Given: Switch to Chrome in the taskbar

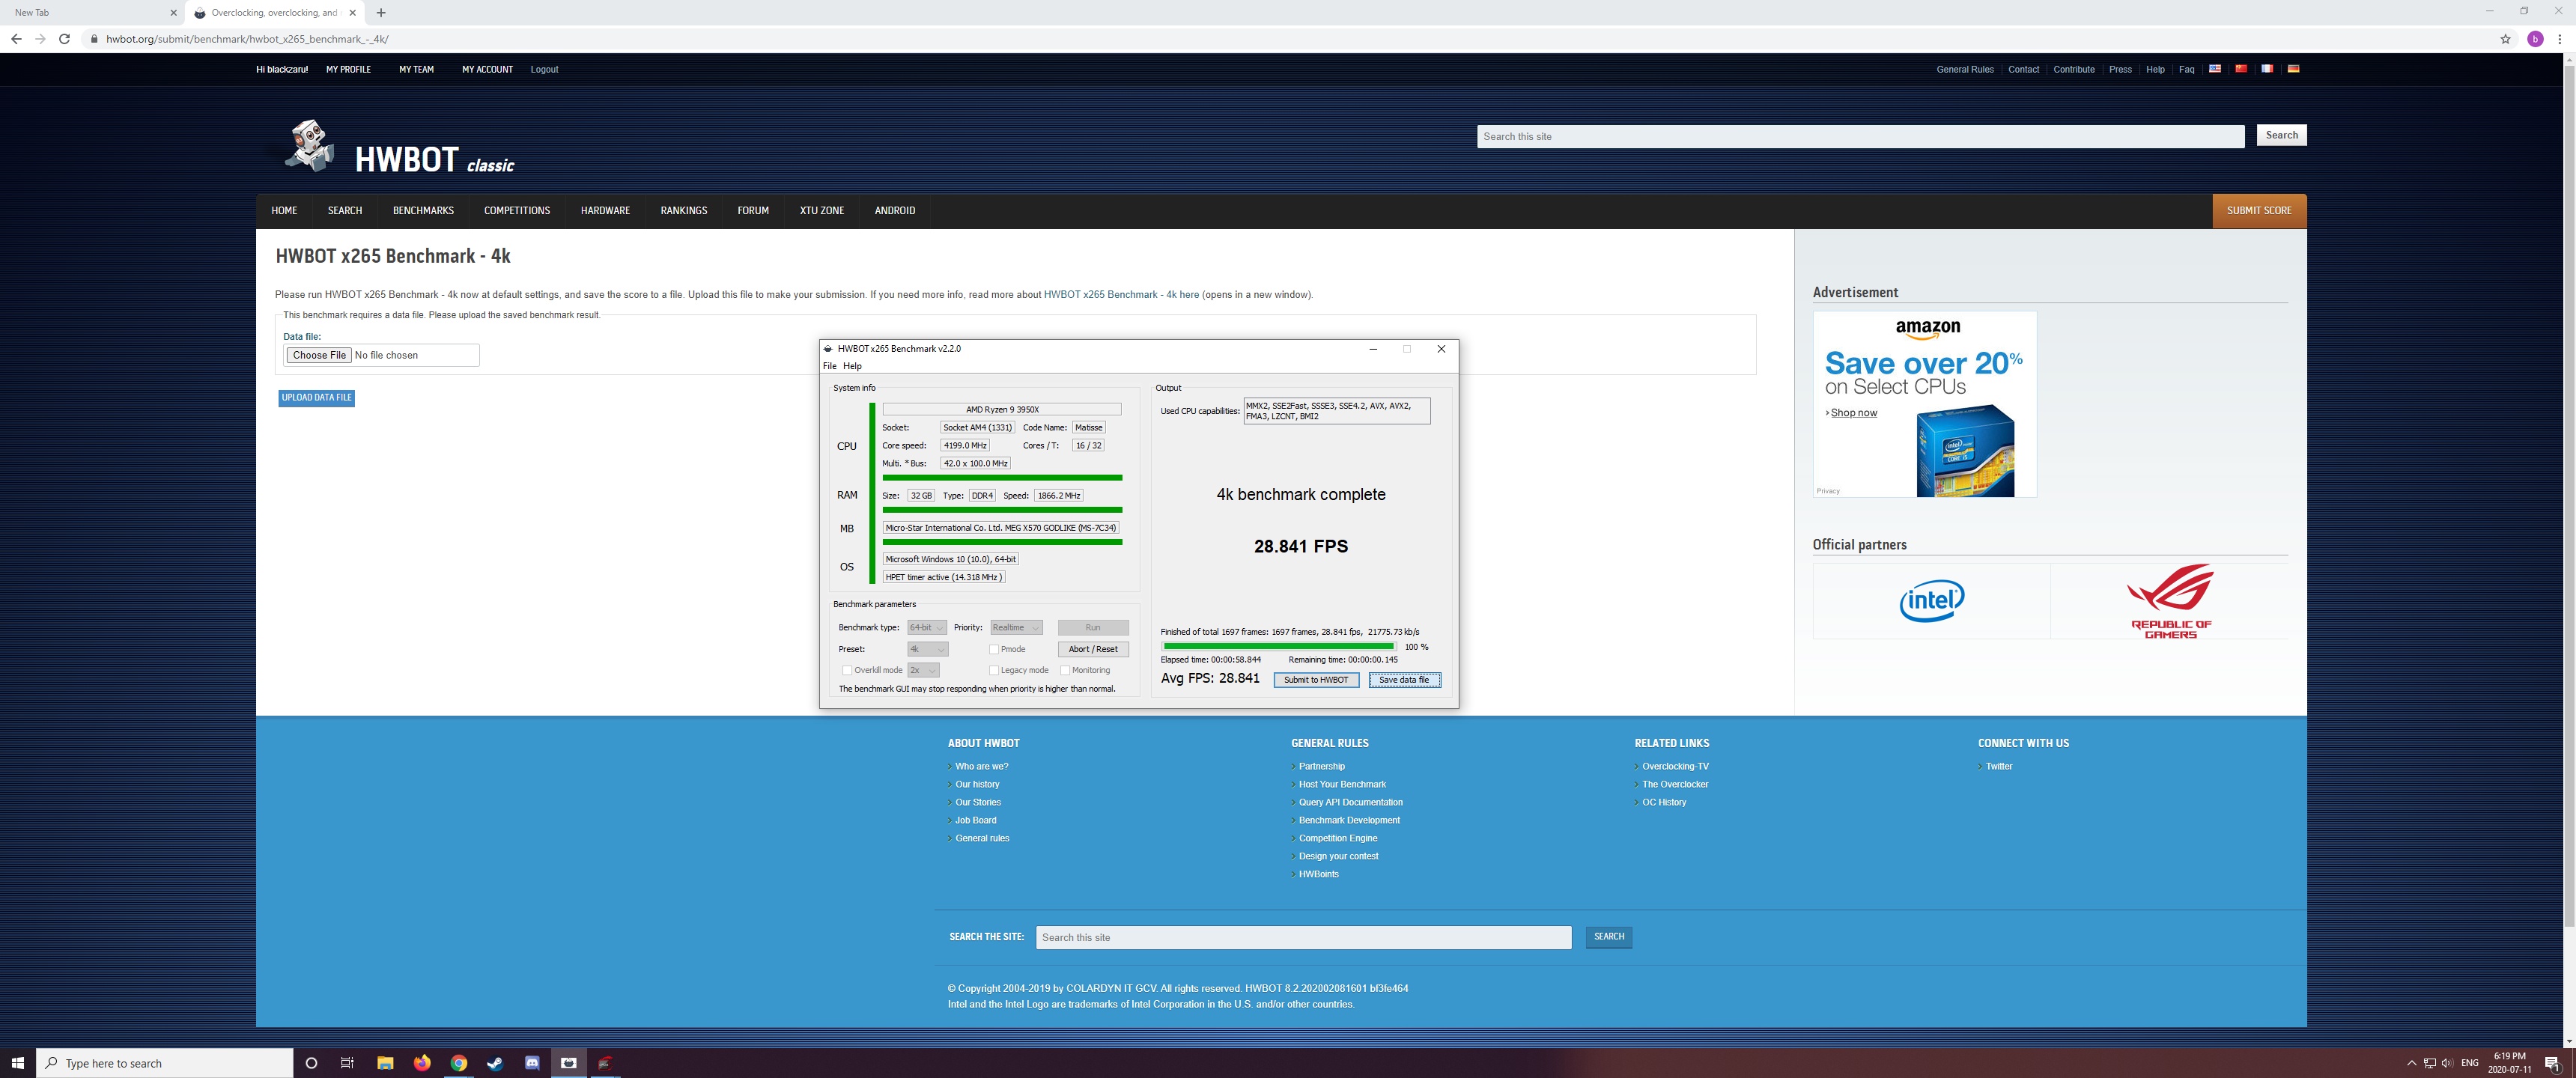Looking at the screenshot, I should click(459, 1063).
